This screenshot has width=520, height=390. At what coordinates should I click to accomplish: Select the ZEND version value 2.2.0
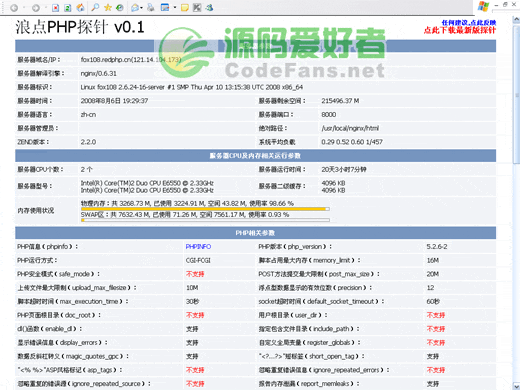point(88,142)
